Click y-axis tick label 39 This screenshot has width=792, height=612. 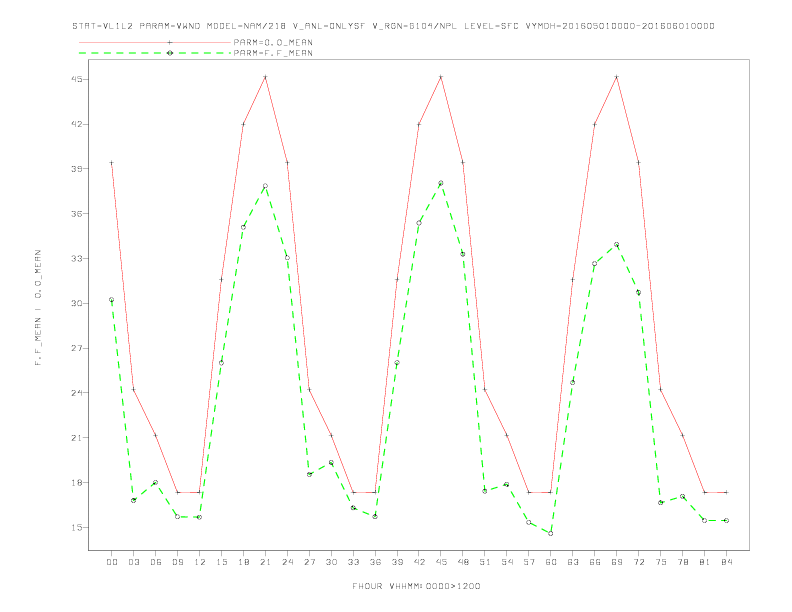[76, 169]
